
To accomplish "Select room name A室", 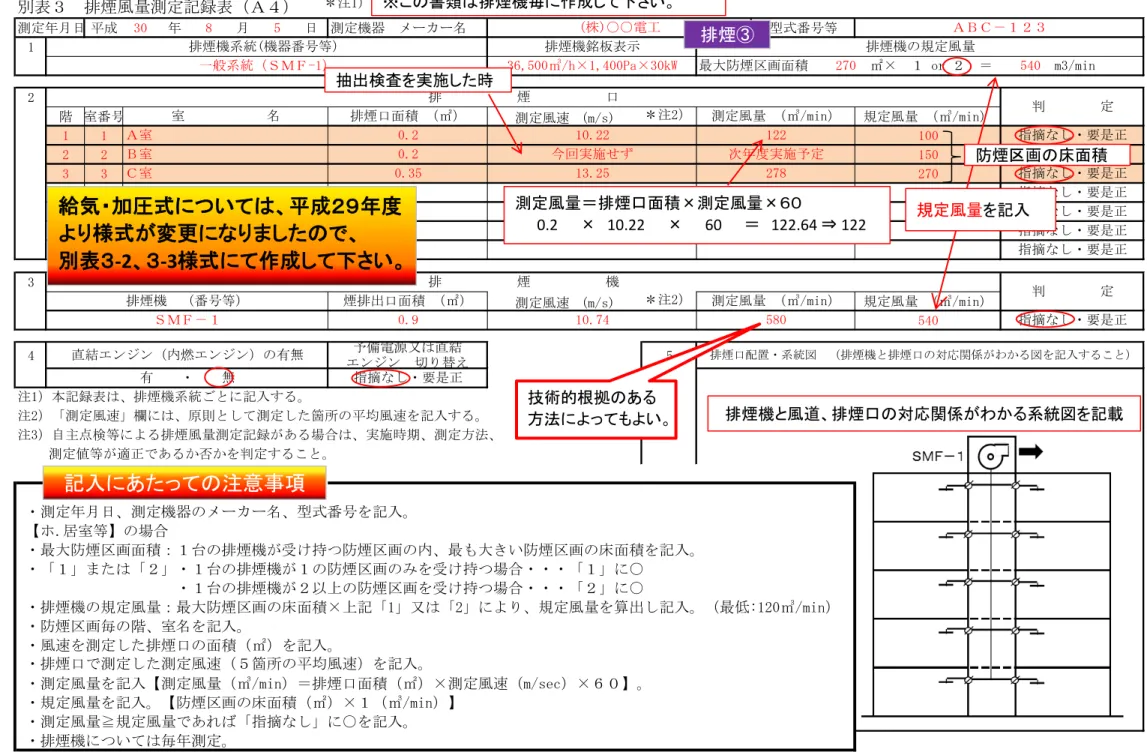I will click(139, 135).
